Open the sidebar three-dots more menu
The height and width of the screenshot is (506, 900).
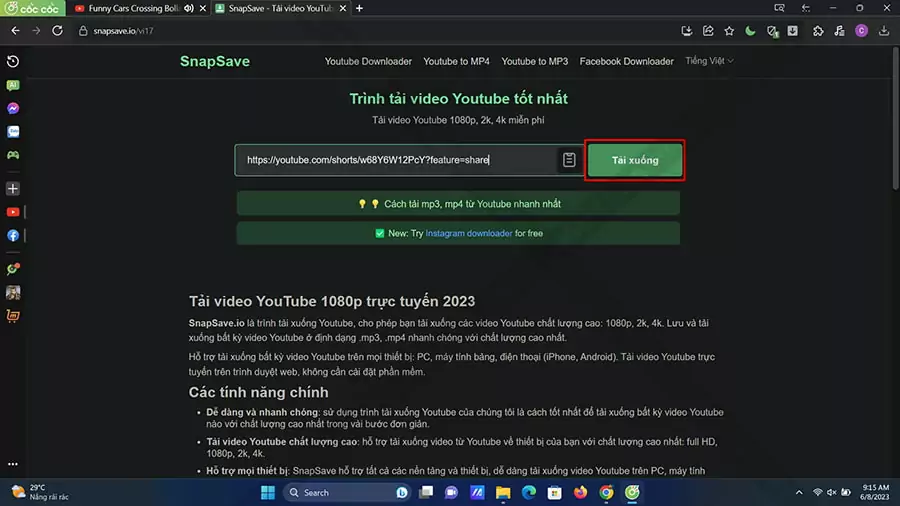point(13,464)
